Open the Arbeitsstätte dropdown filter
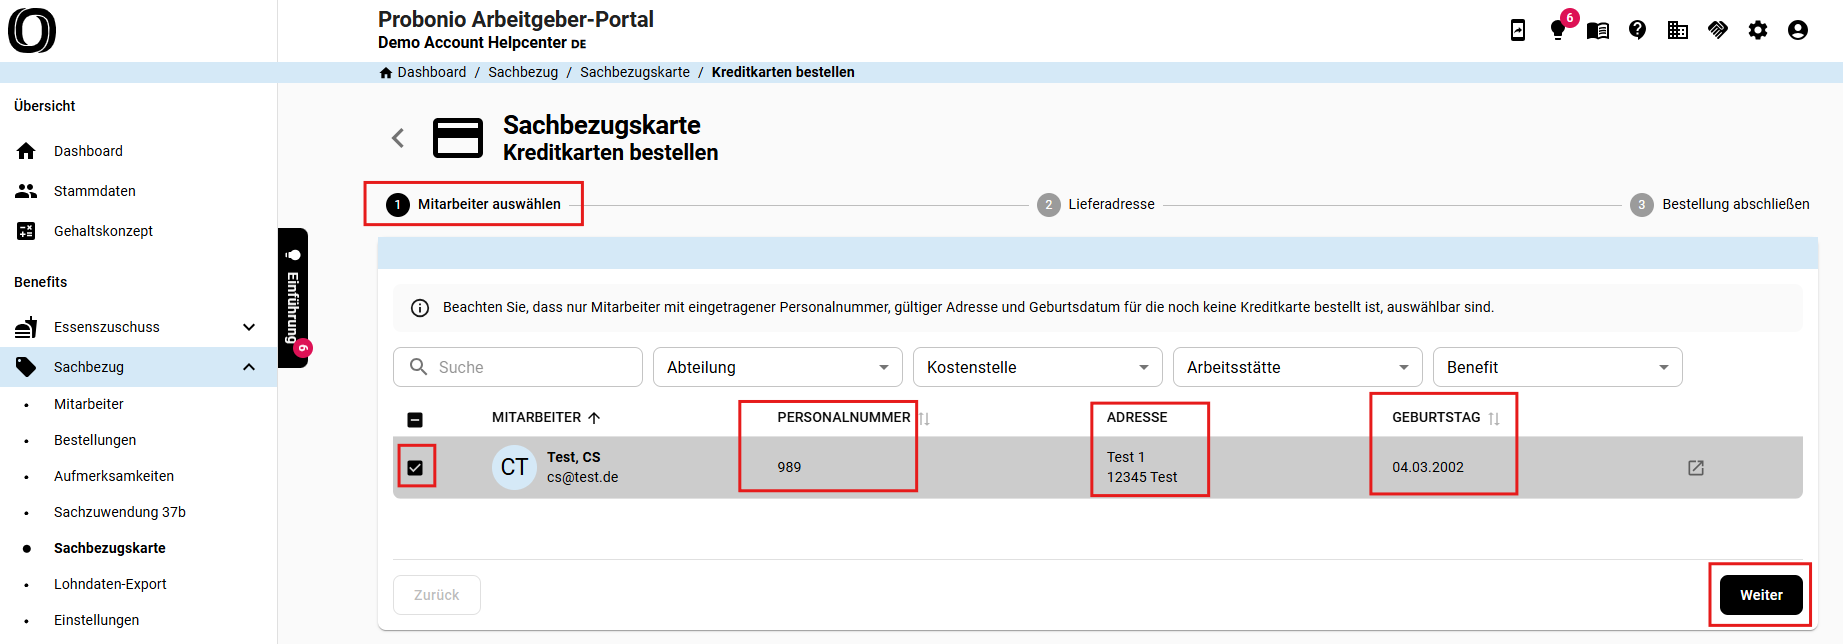Viewport: 1843px width, 644px height. click(1298, 367)
